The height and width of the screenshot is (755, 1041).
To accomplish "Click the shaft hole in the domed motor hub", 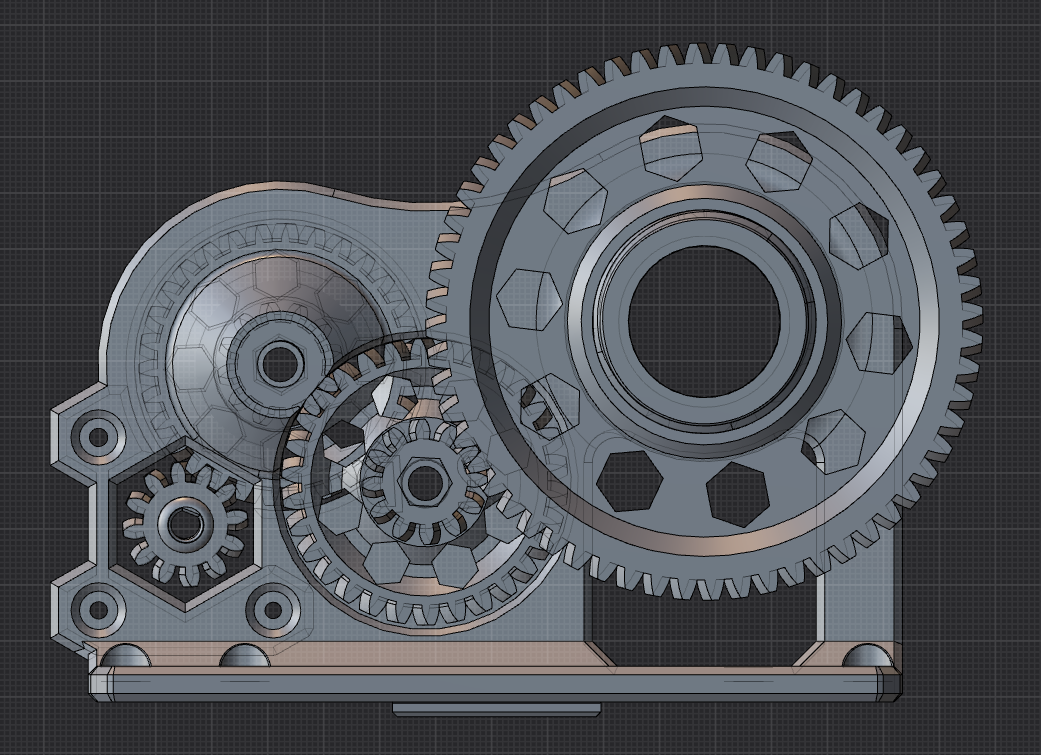I will pos(278,363).
